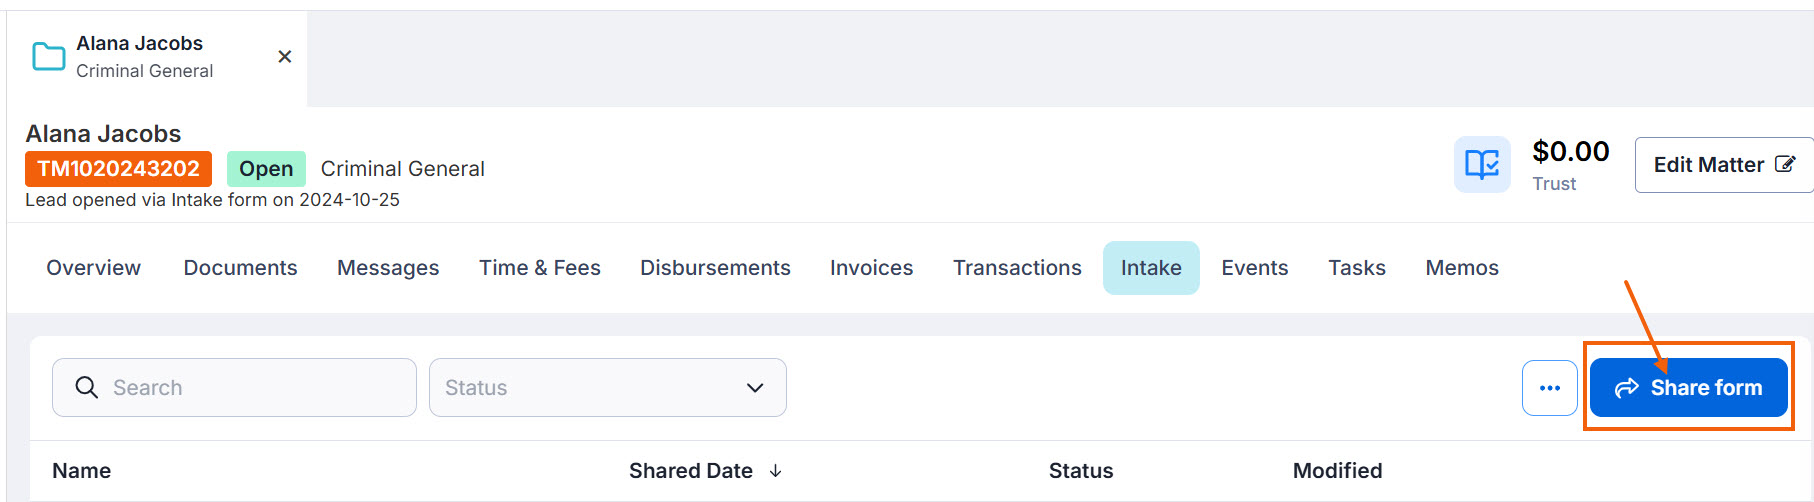Screen dimensions: 1814x502
Task: Open the Documents tab
Action: [241, 268]
